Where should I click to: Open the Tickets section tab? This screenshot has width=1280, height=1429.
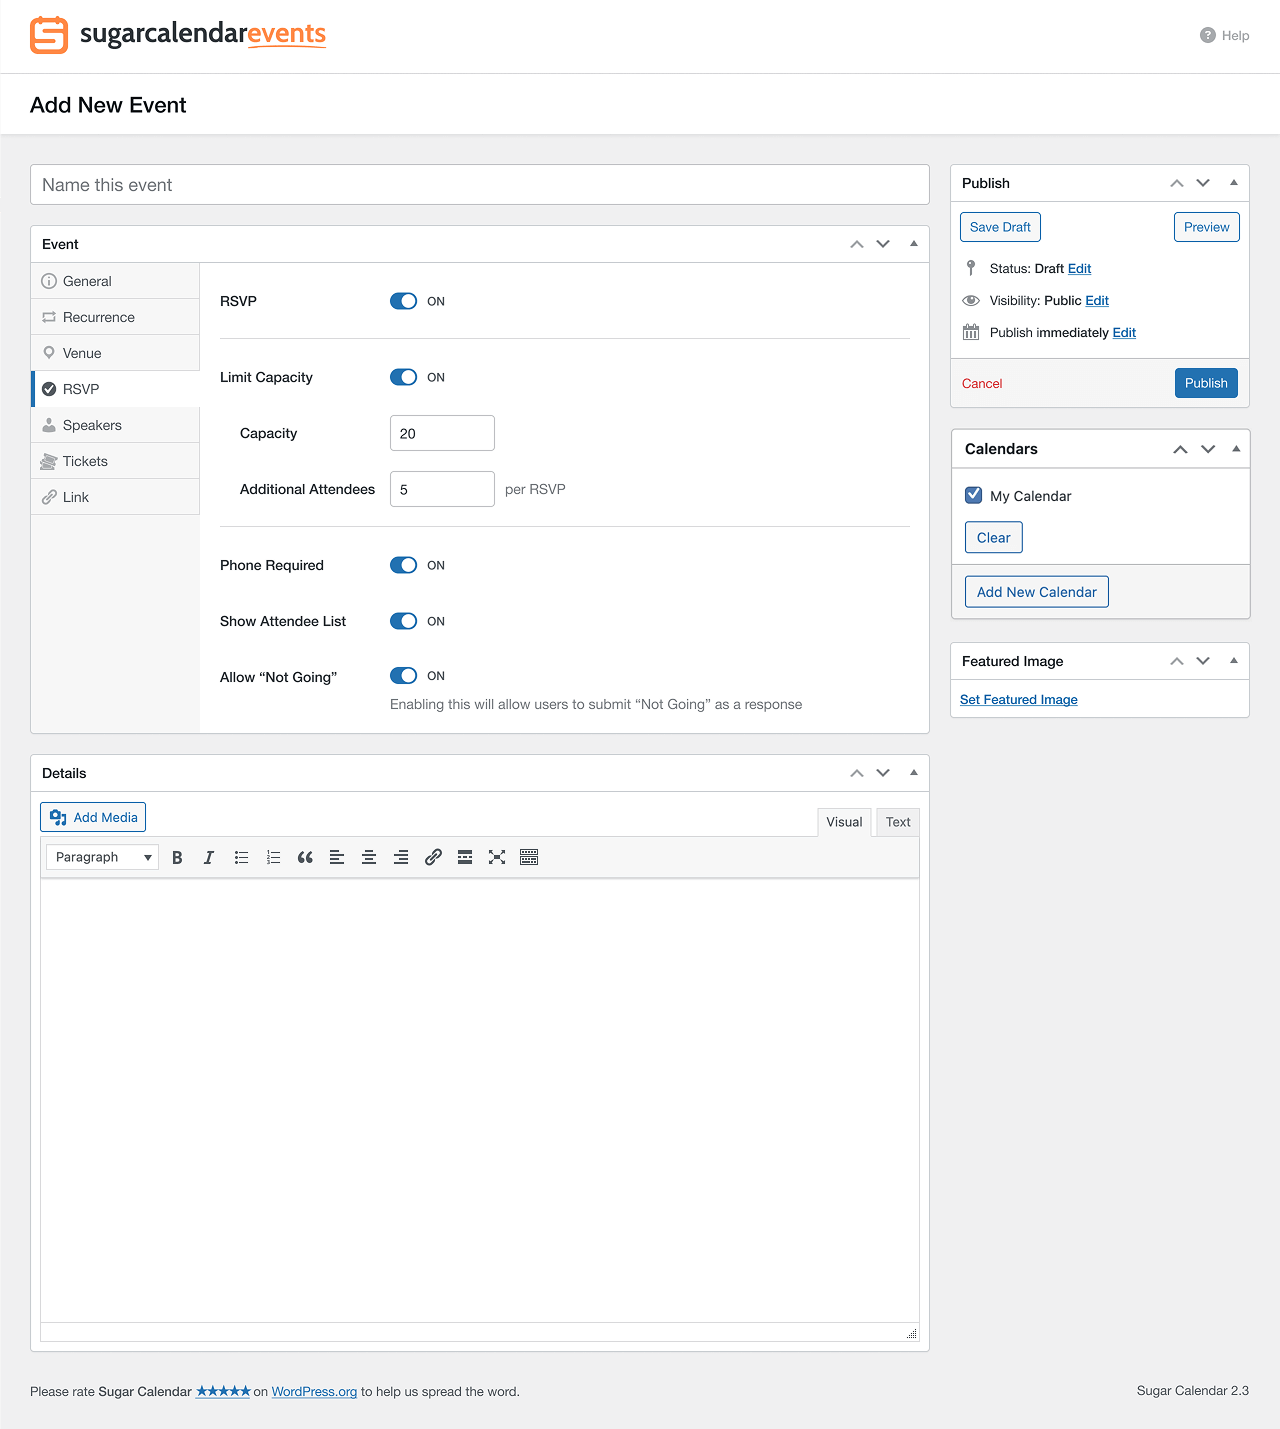(85, 461)
